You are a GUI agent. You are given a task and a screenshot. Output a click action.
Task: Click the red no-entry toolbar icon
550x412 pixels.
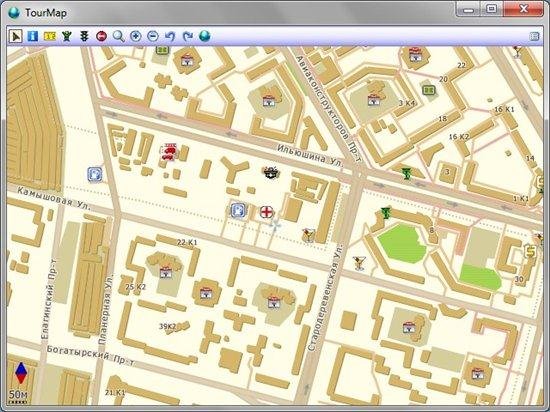101,36
